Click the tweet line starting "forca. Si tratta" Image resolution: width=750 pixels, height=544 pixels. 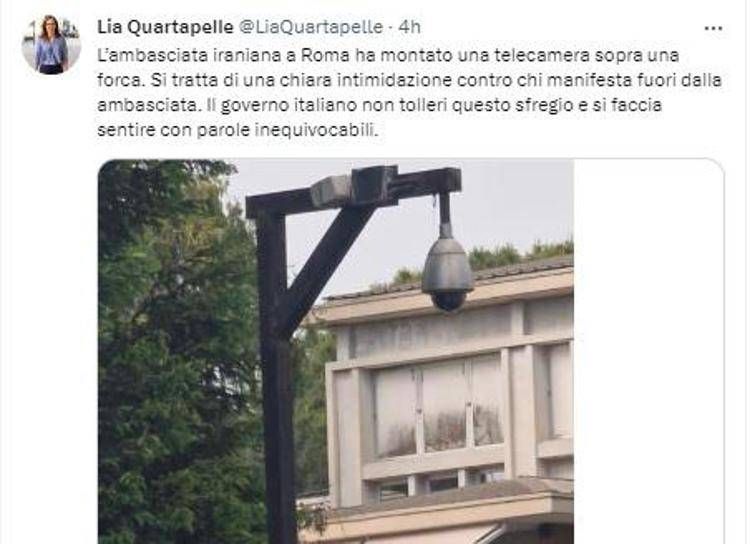pyautogui.click(x=409, y=80)
